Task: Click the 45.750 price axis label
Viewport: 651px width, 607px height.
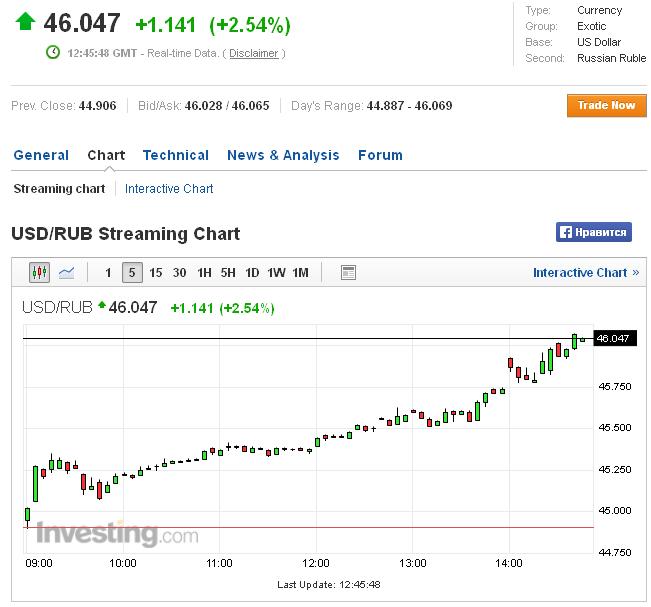Action: (x=615, y=387)
